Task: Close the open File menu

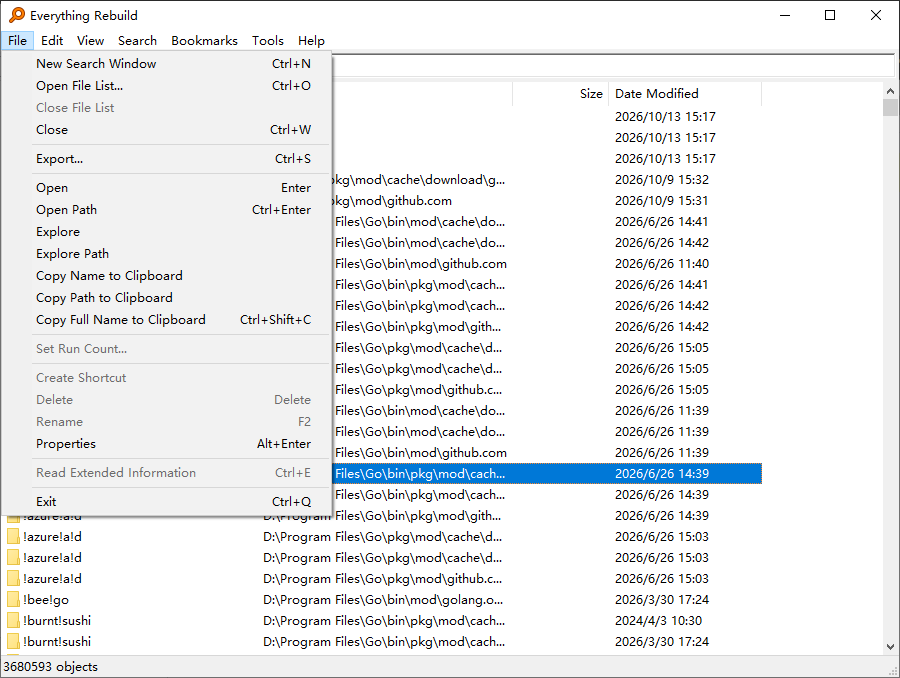Action: point(17,41)
